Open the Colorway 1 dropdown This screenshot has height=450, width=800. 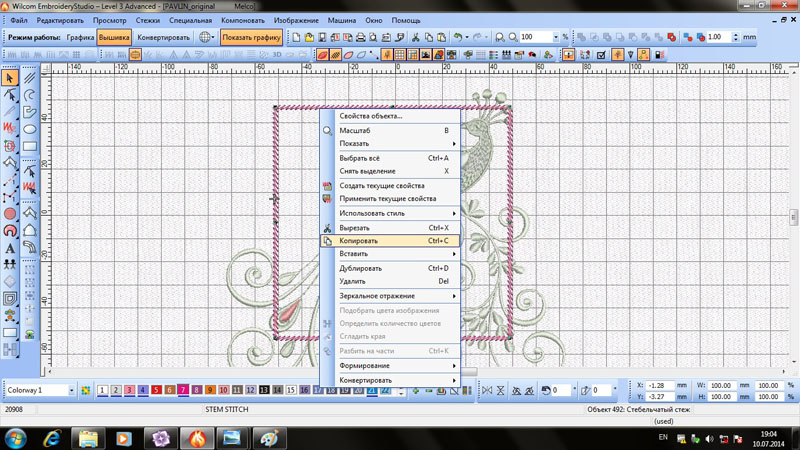coord(71,390)
